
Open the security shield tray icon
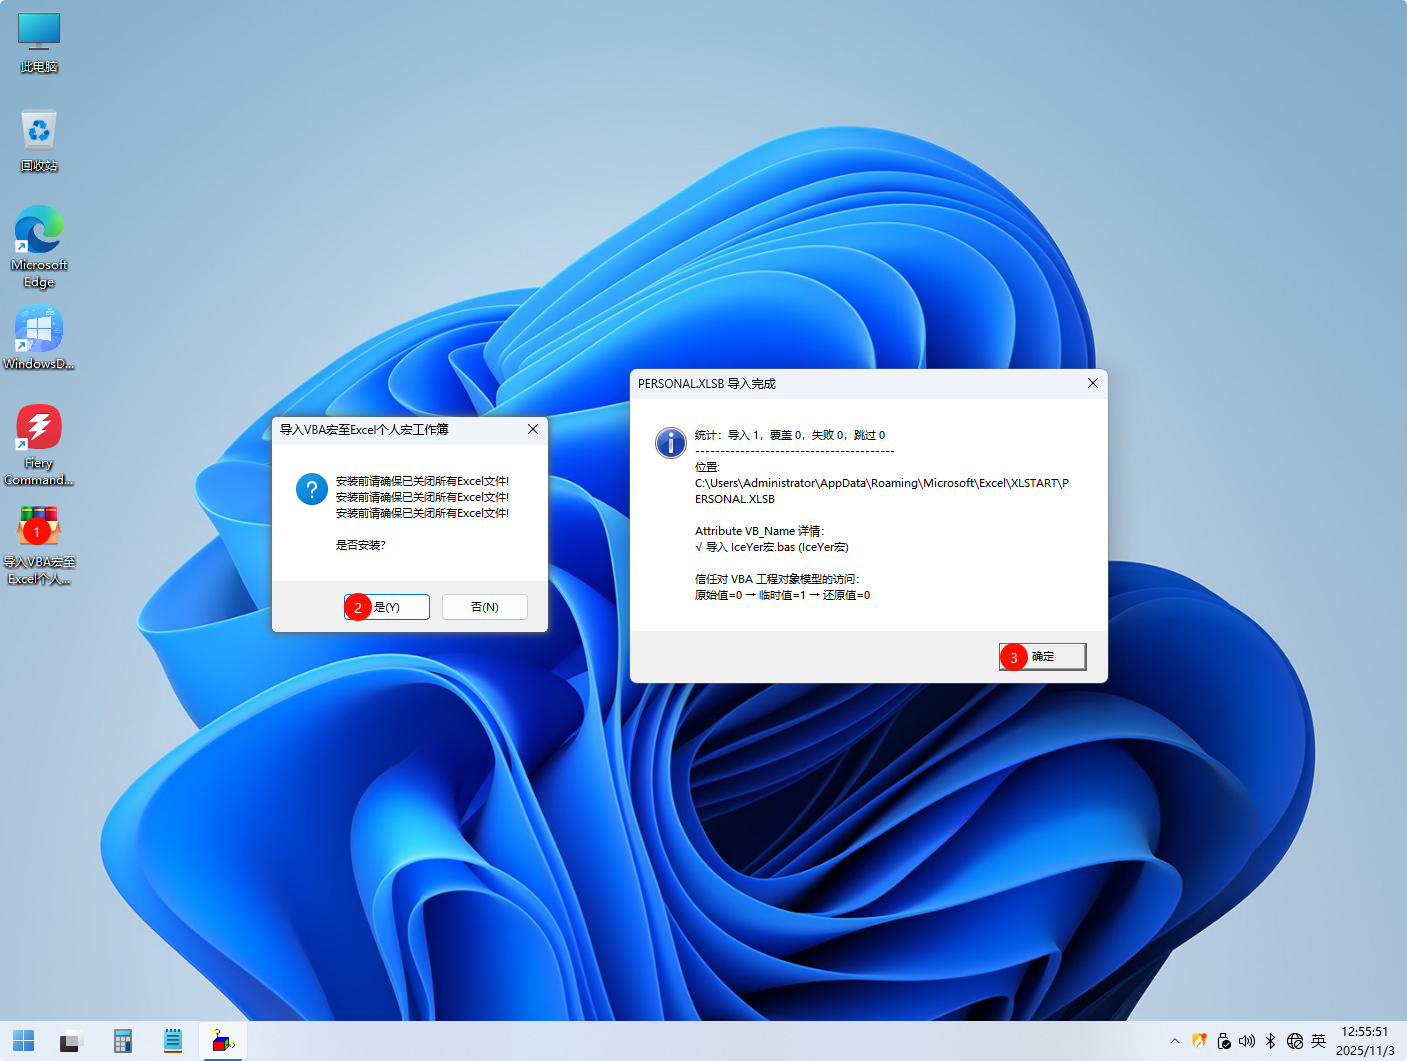tap(1199, 1041)
